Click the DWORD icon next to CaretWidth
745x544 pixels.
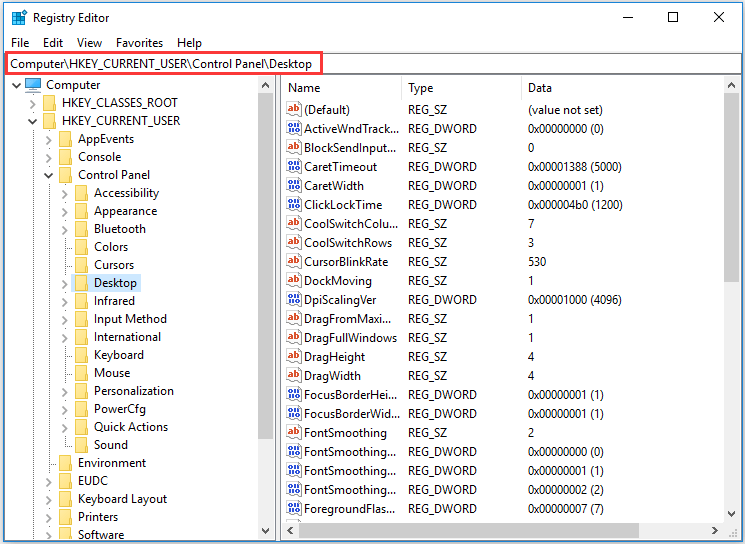click(294, 185)
